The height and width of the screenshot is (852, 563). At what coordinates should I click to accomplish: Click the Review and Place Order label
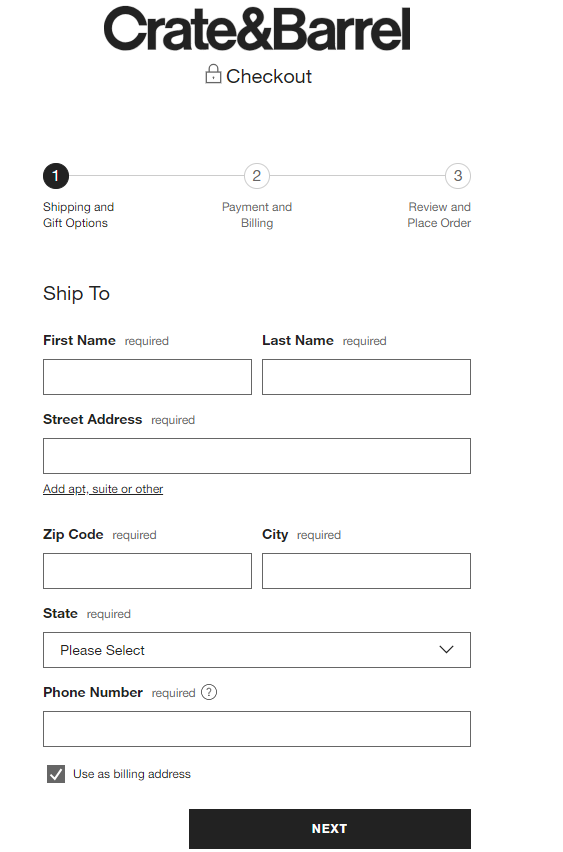click(x=439, y=215)
